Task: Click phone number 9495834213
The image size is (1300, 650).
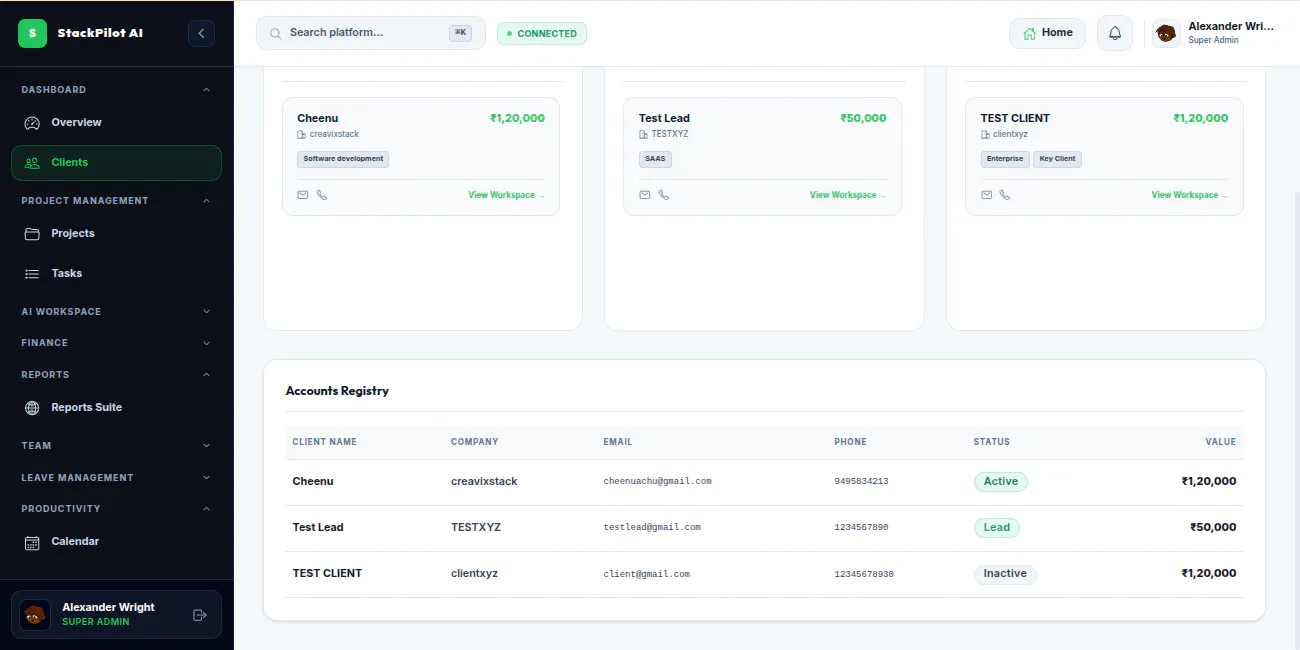Action: point(861,482)
